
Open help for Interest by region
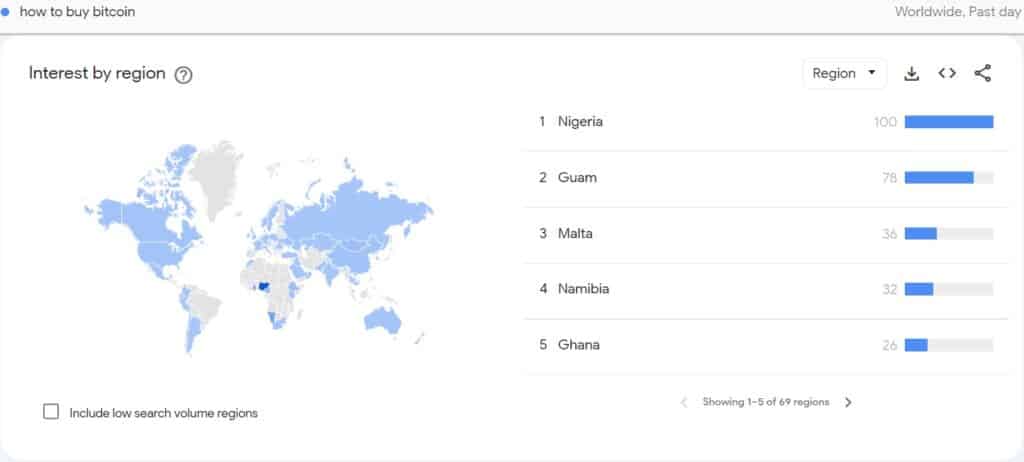[x=184, y=76]
